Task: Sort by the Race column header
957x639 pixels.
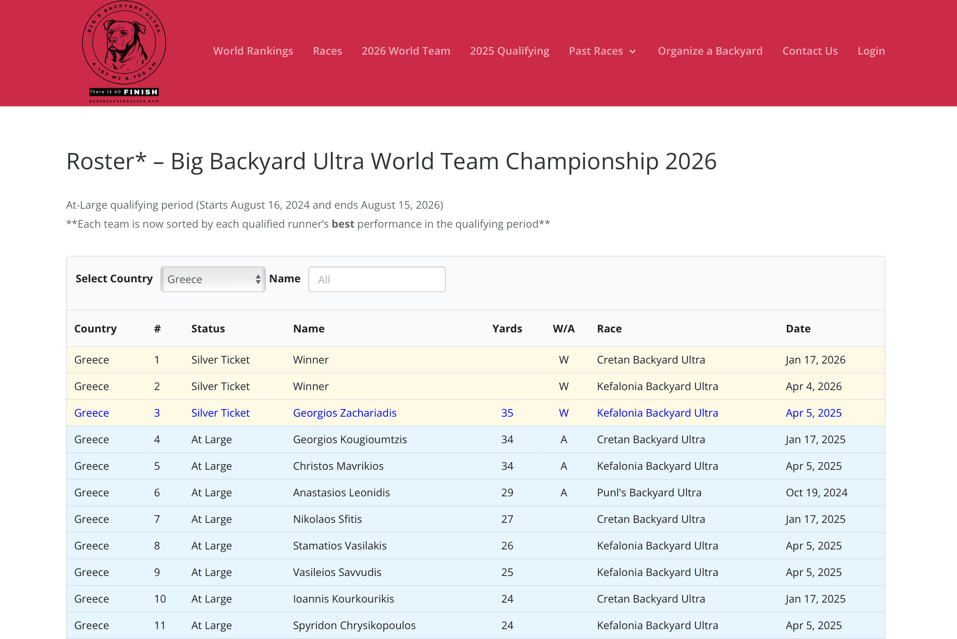Action: point(609,328)
